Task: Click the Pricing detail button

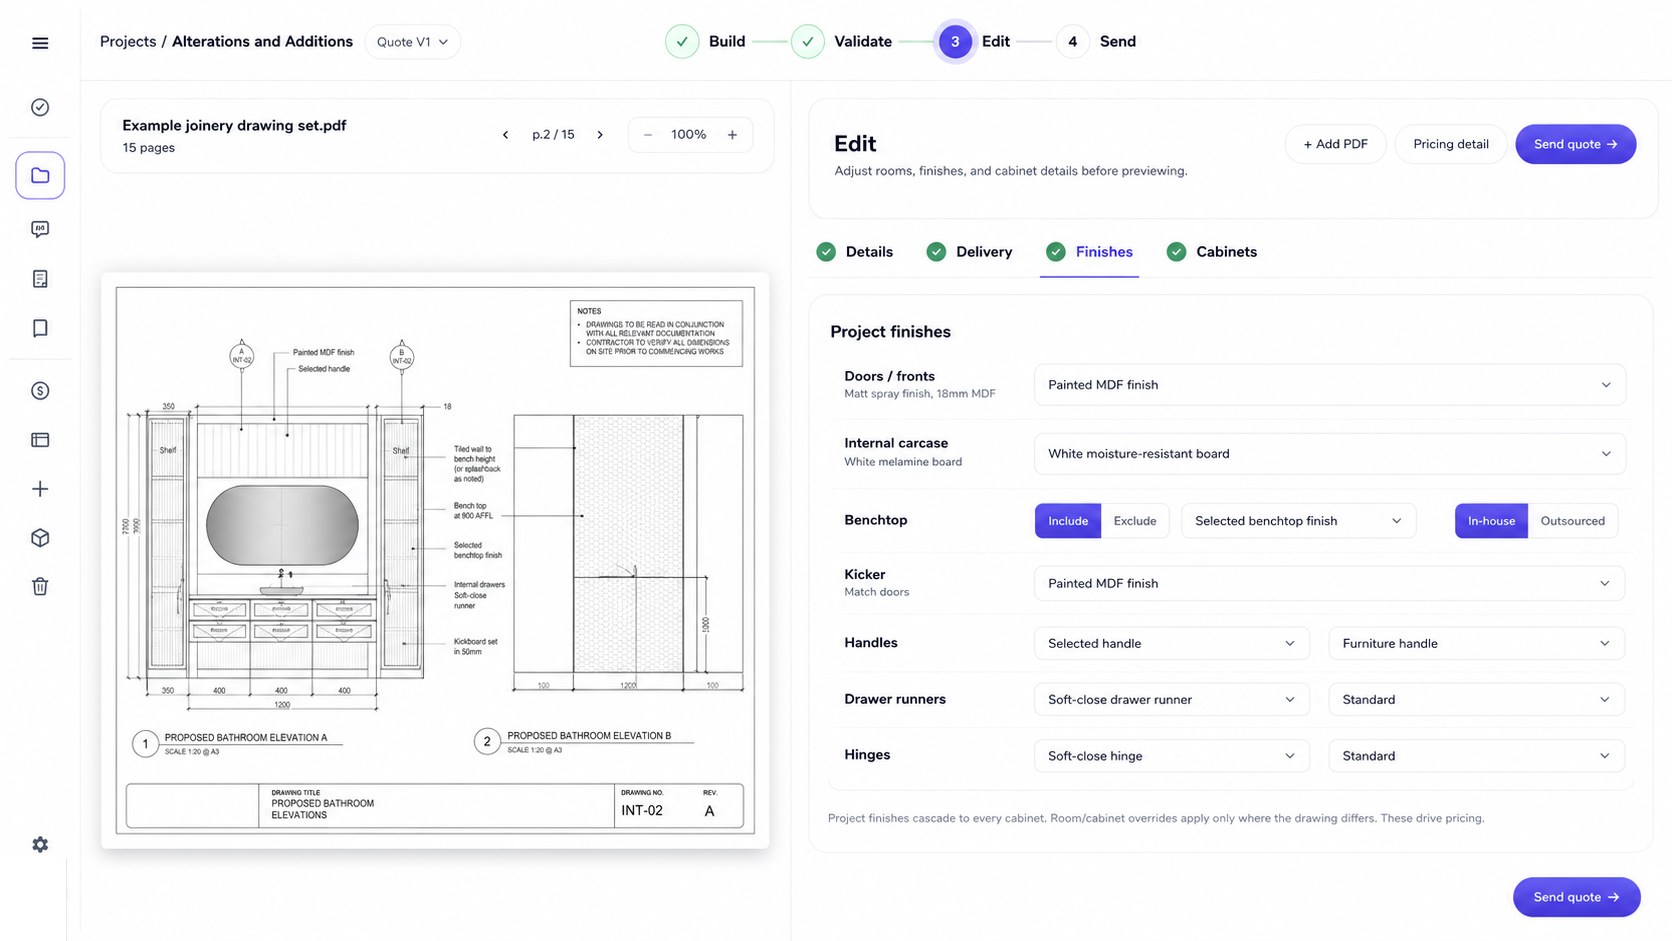Action: click(1450, 144)
